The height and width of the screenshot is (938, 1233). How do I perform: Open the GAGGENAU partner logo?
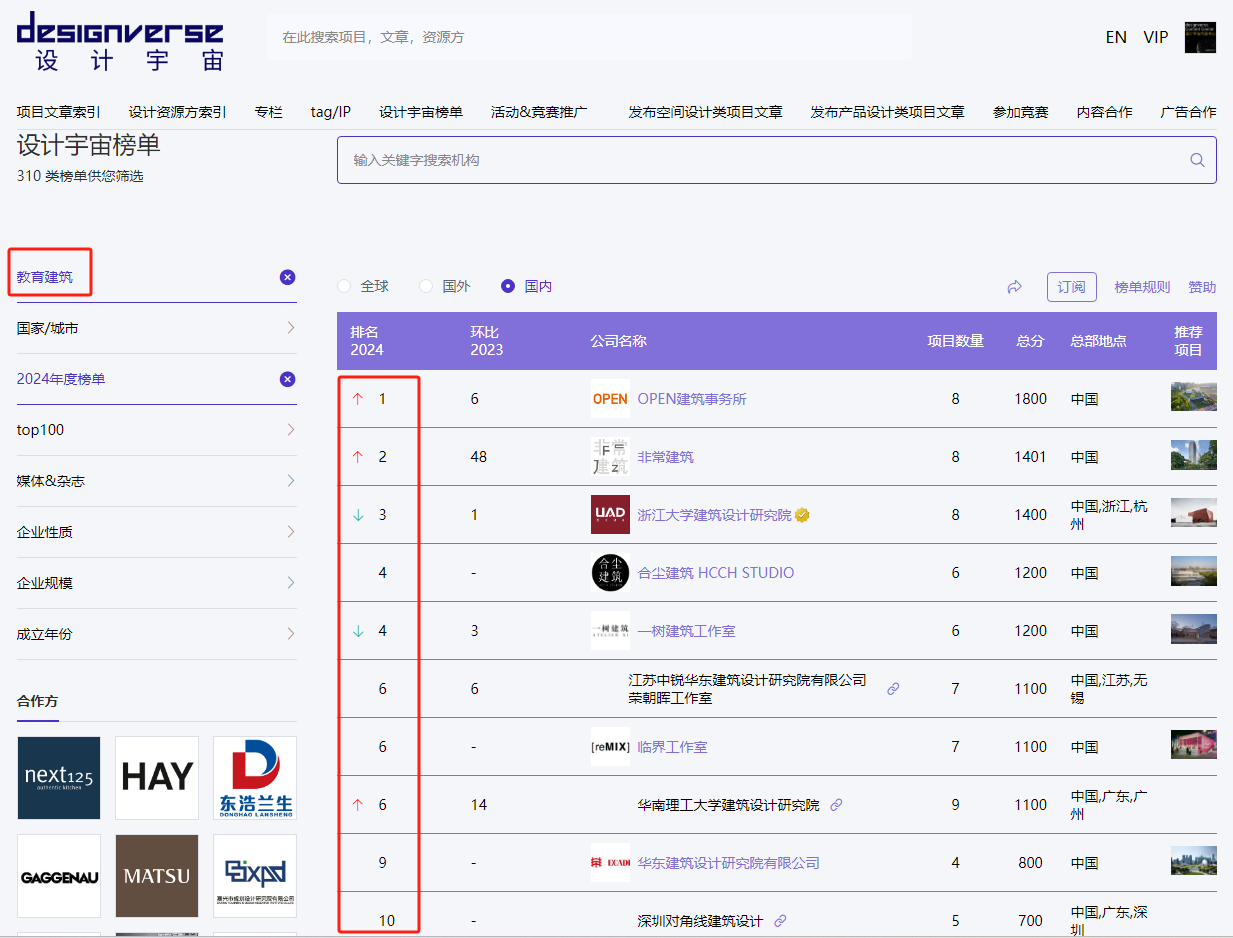tap(59, 876)
